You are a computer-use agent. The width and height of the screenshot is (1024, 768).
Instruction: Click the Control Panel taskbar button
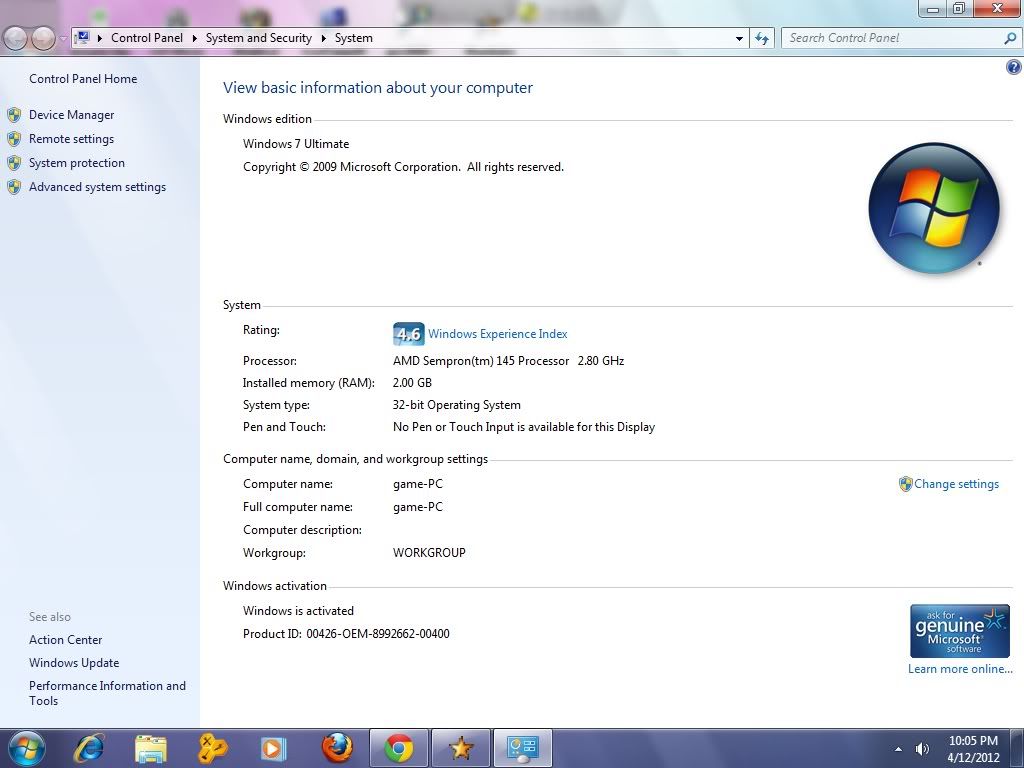522,748
